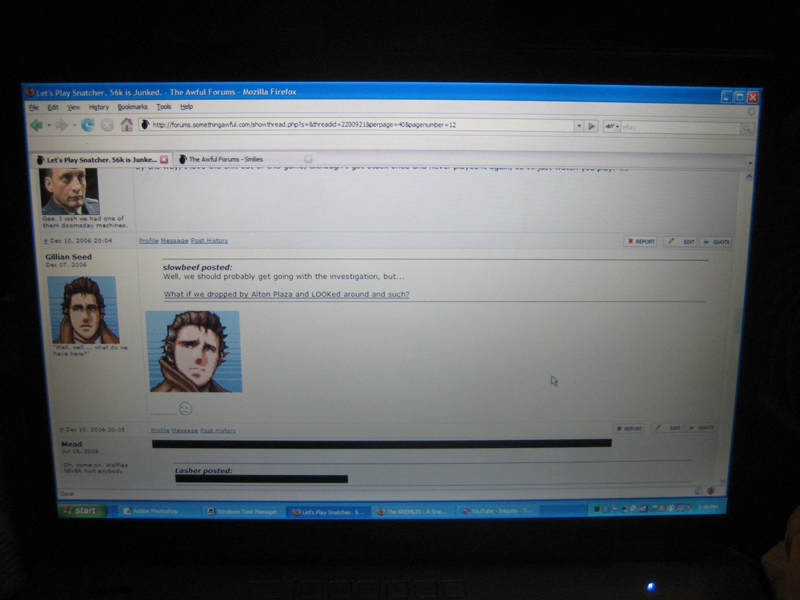This screenshot has height=600, width=800.
Task: Switch to The Awful Forums - Smilies tab
Action: tap(245, 159)
